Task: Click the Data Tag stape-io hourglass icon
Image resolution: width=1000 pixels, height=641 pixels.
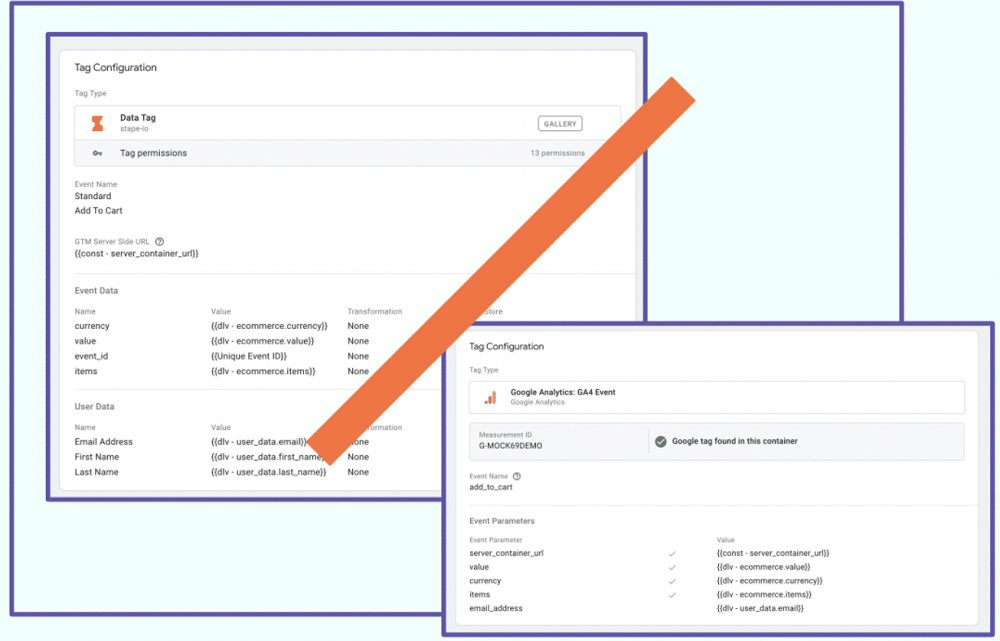Action: pyautogui.click(x=97, y=123)
